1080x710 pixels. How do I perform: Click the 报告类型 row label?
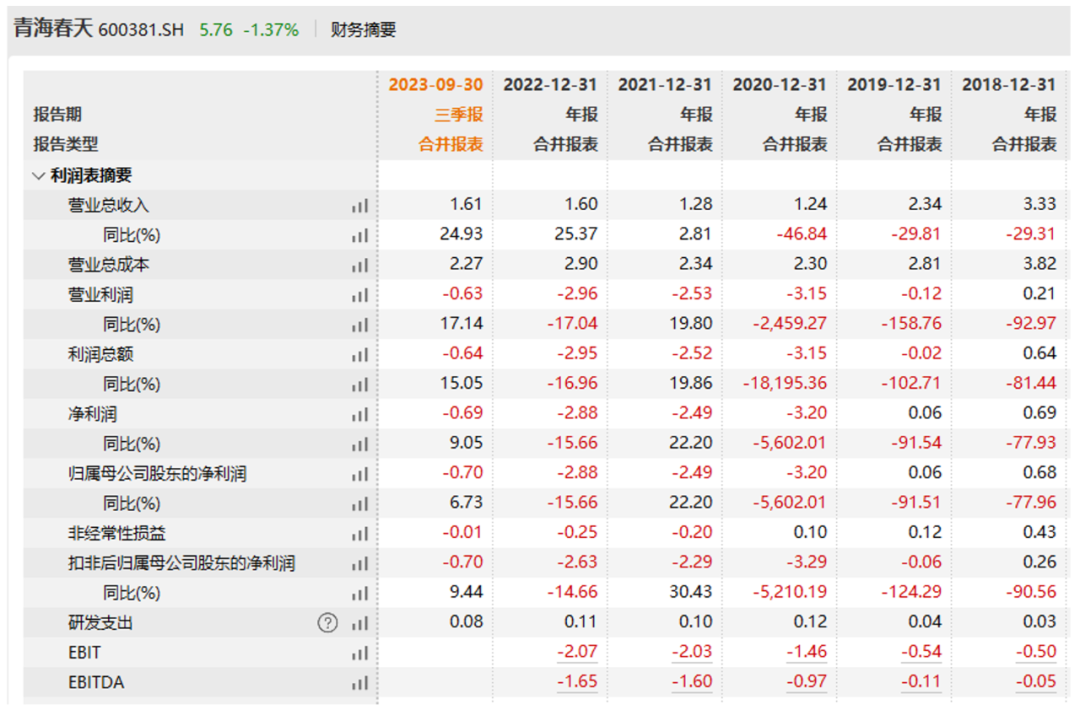point(65,144)
